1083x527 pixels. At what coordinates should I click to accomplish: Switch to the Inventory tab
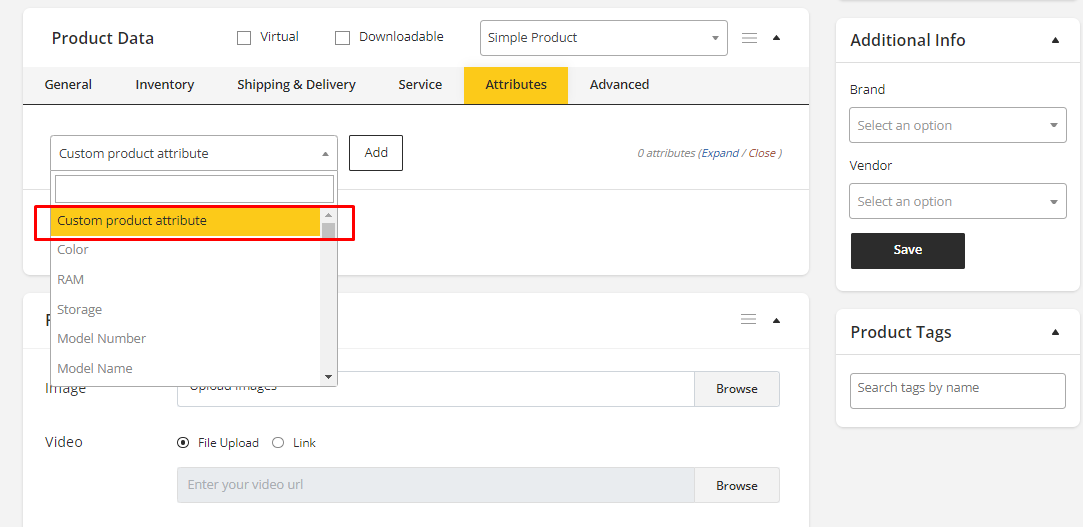(165, 85)
